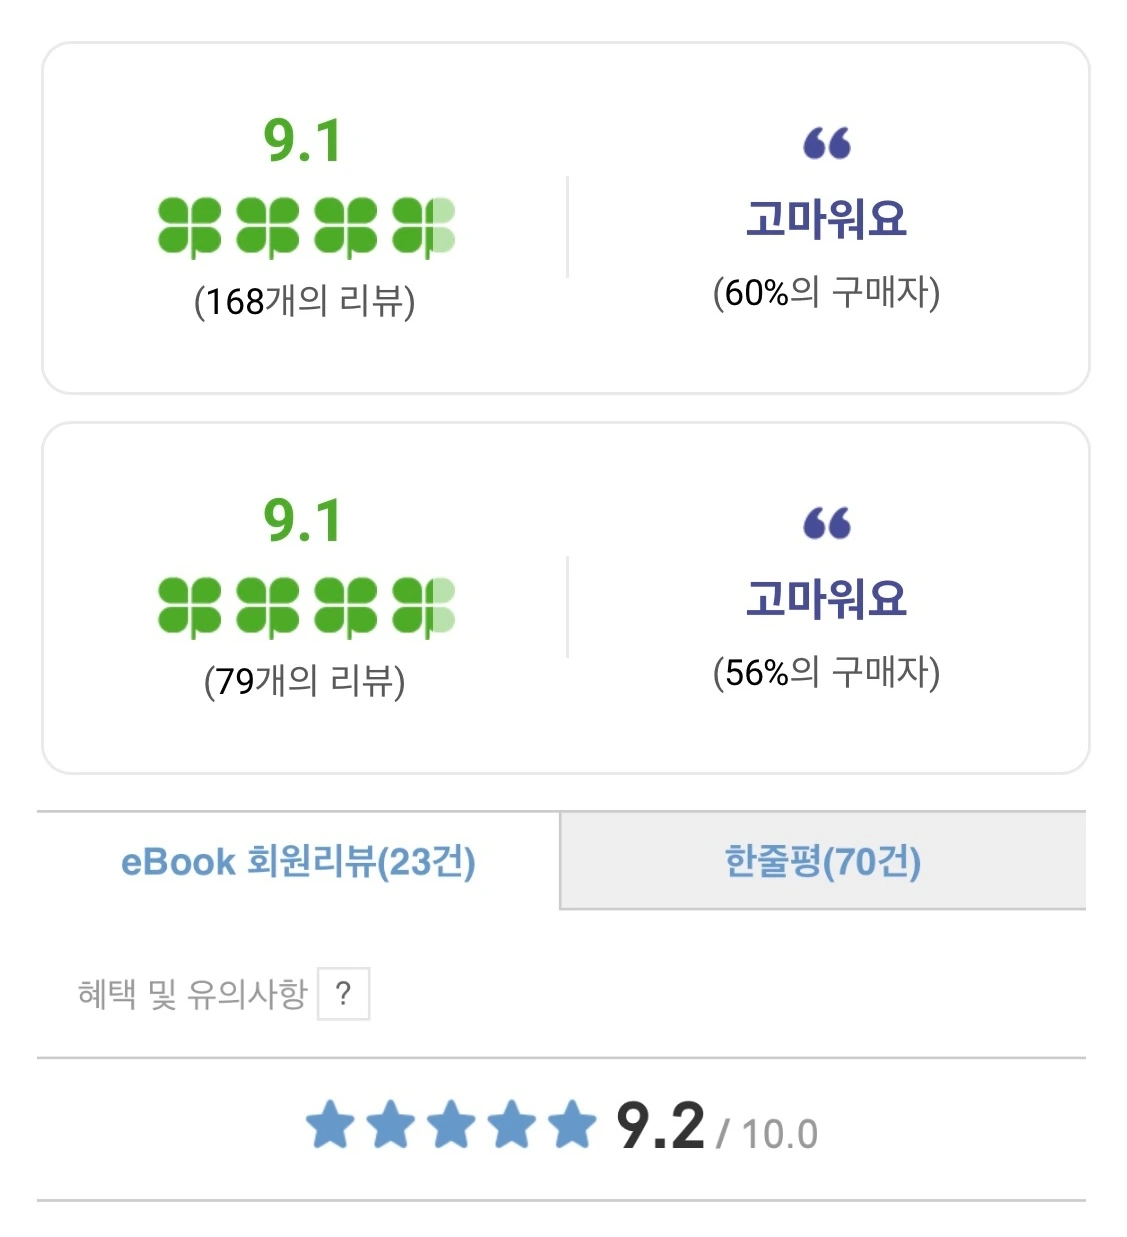Open the 168개의 리뷰 link
The width and height of the screenshot is (1127, 1237).
(304, 300)
